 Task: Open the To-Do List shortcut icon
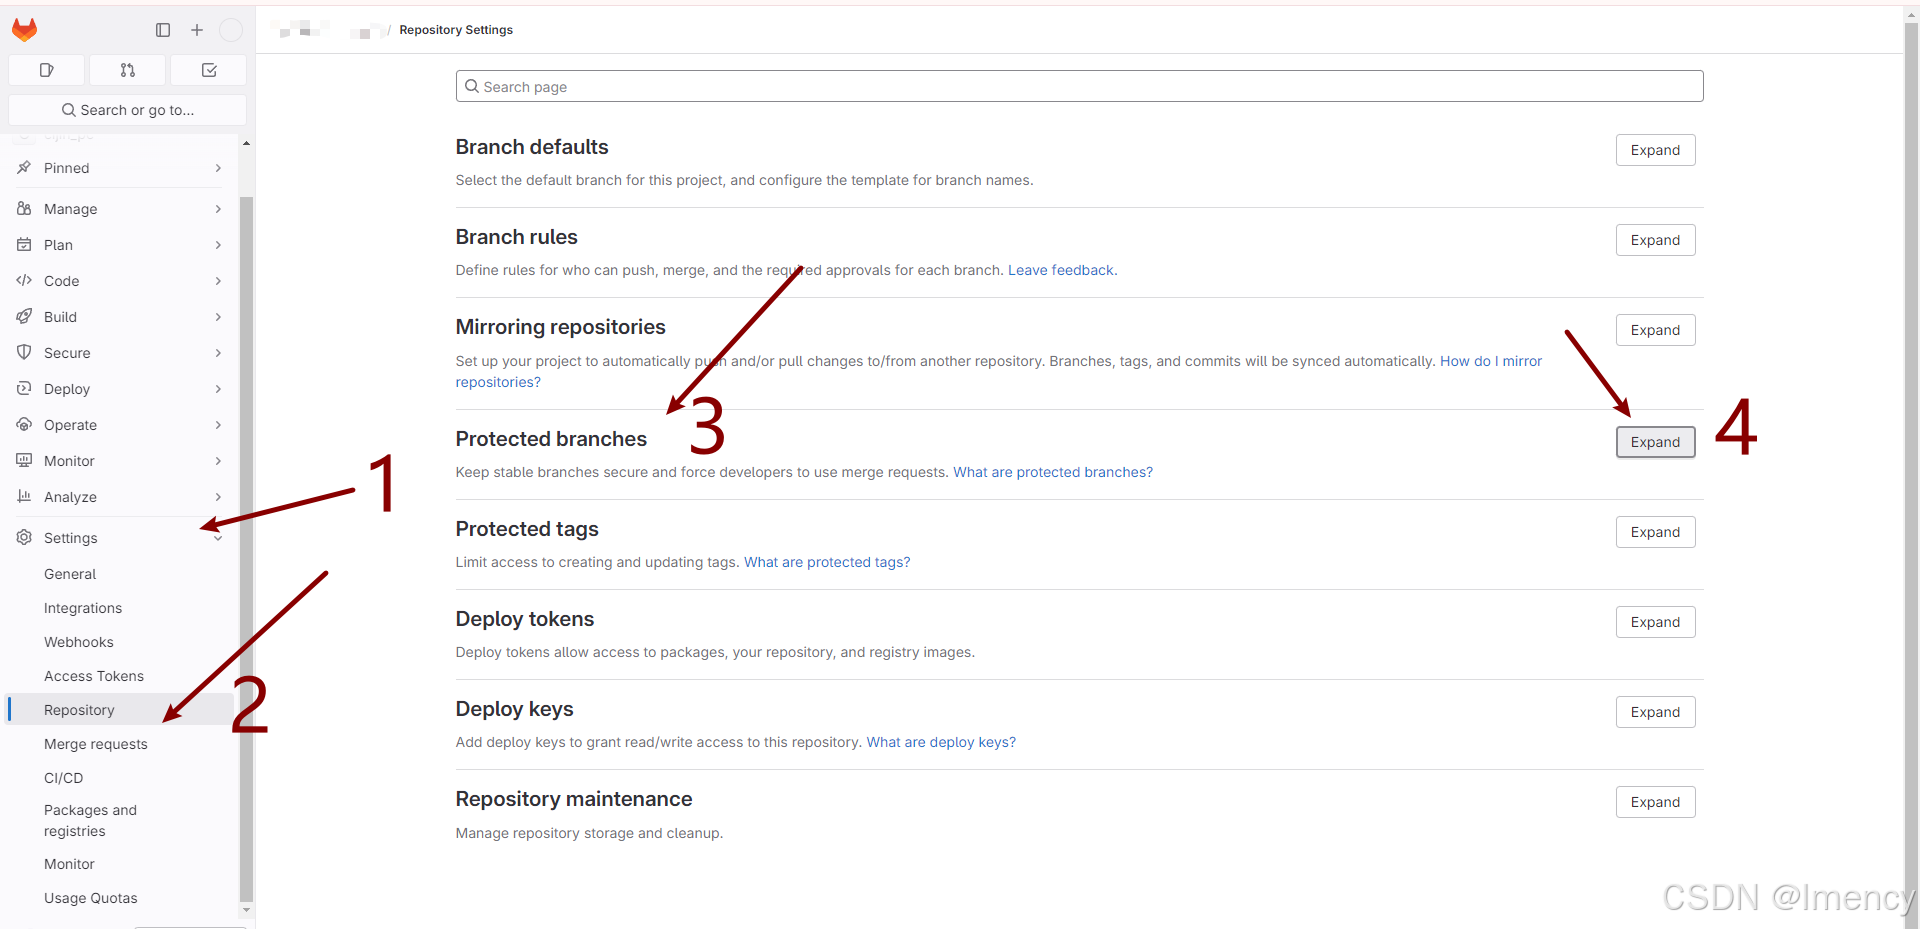208,70
